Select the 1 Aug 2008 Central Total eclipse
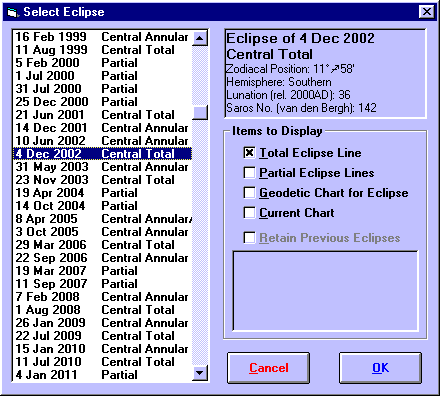The height and width of the screenshot is (396, 440). pyautogui.click(x=102, y=310)
